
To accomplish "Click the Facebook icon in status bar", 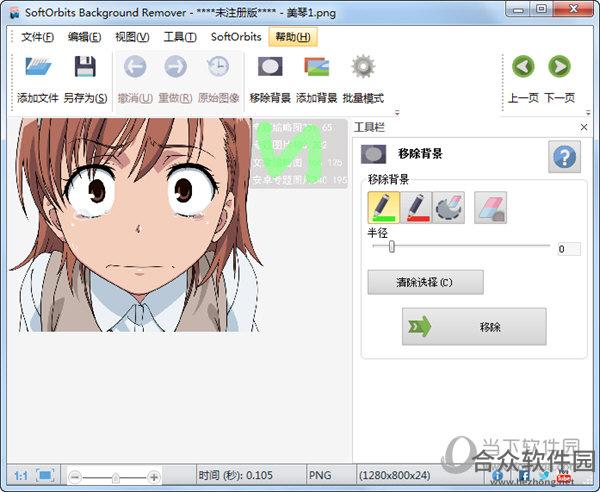I will pyautogui.click(x=524, y=476).
